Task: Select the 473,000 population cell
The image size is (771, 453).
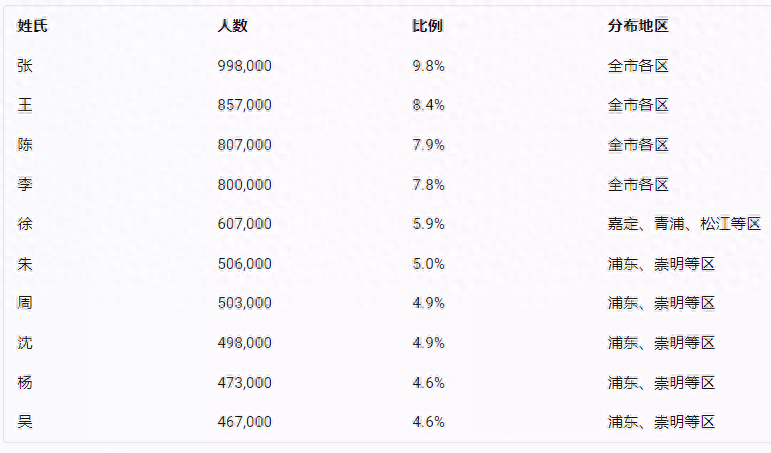Action: 244,382
